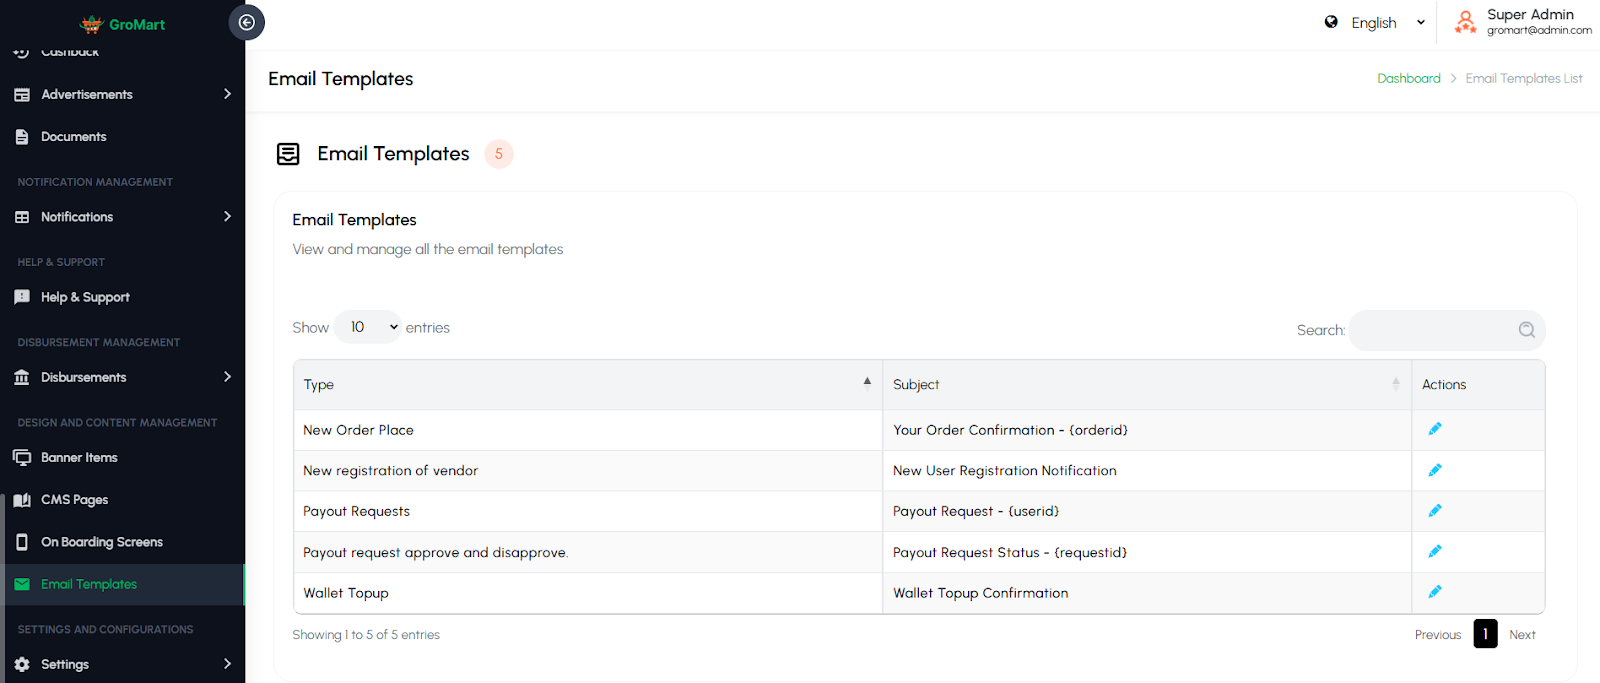Viewport: 1600px width, 683px height.
Task: Select Banner Items in the sidebar
Action: pyautogui.click(x=79, y=458)
